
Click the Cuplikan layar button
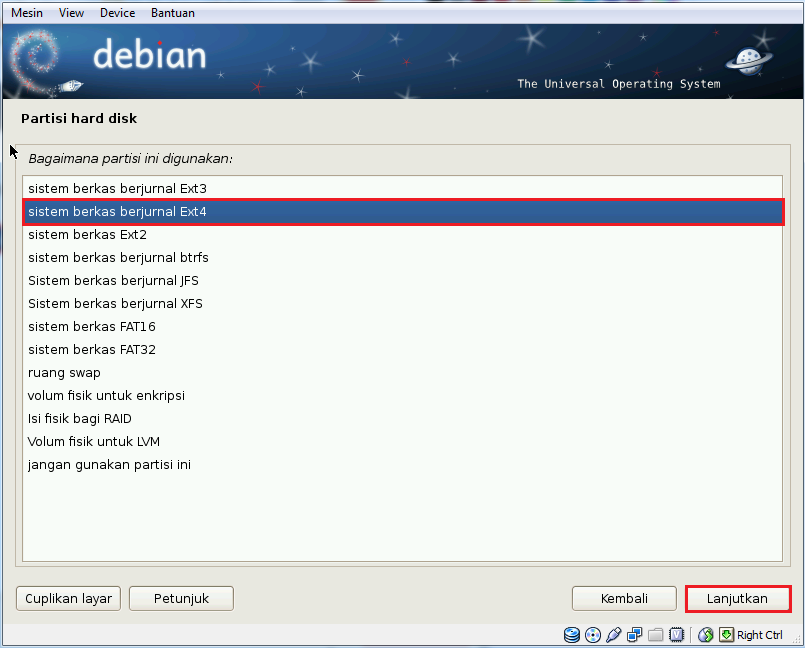(67, 598)
